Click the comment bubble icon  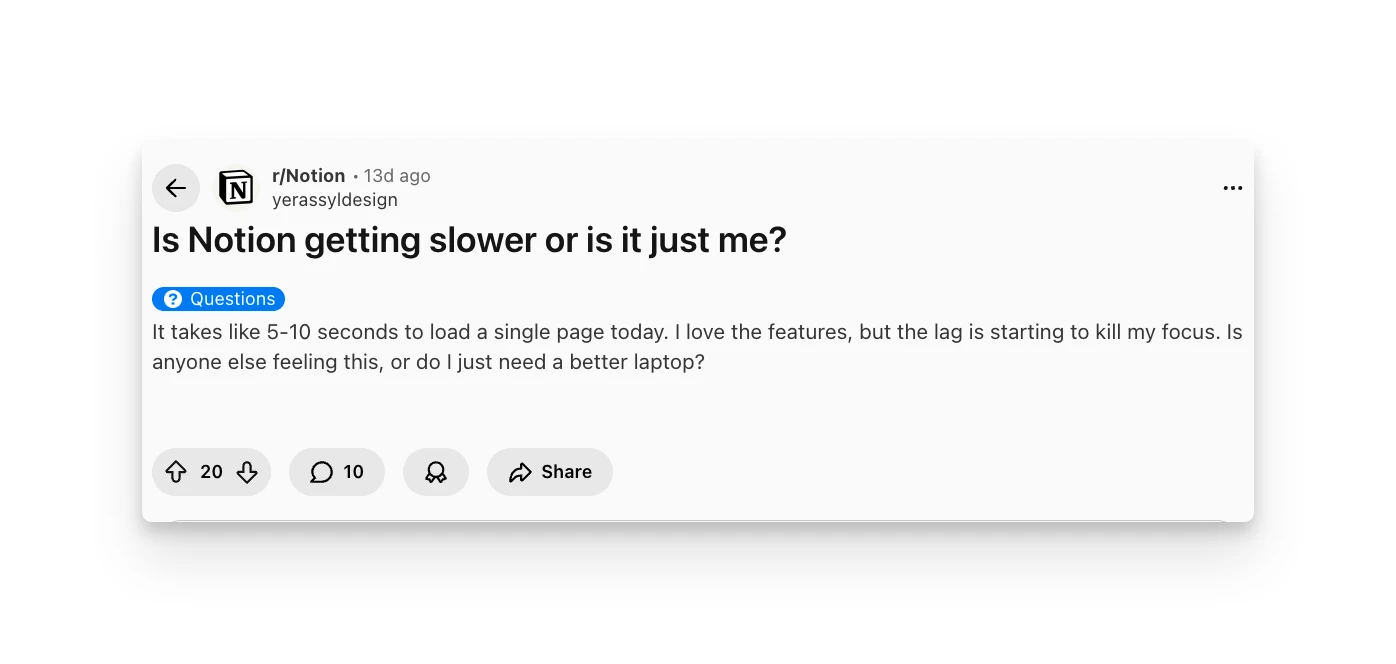click(321, 472)
